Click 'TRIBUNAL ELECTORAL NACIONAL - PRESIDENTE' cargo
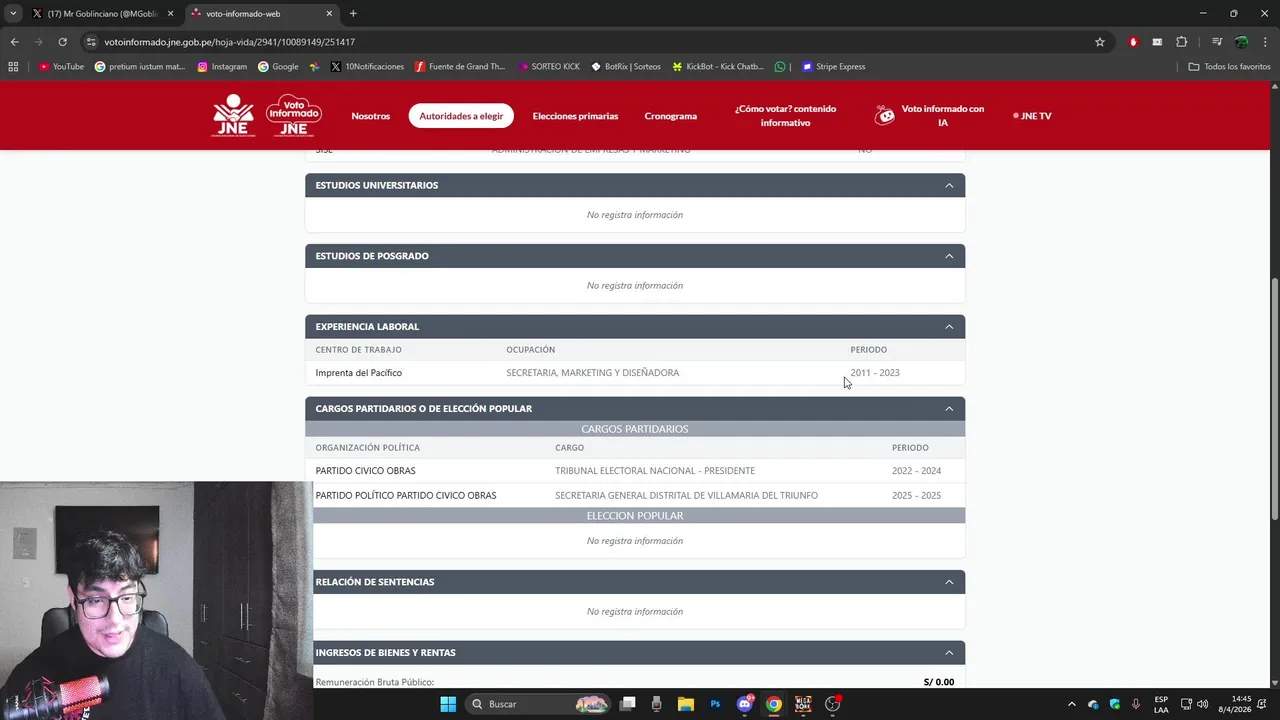 655,471
